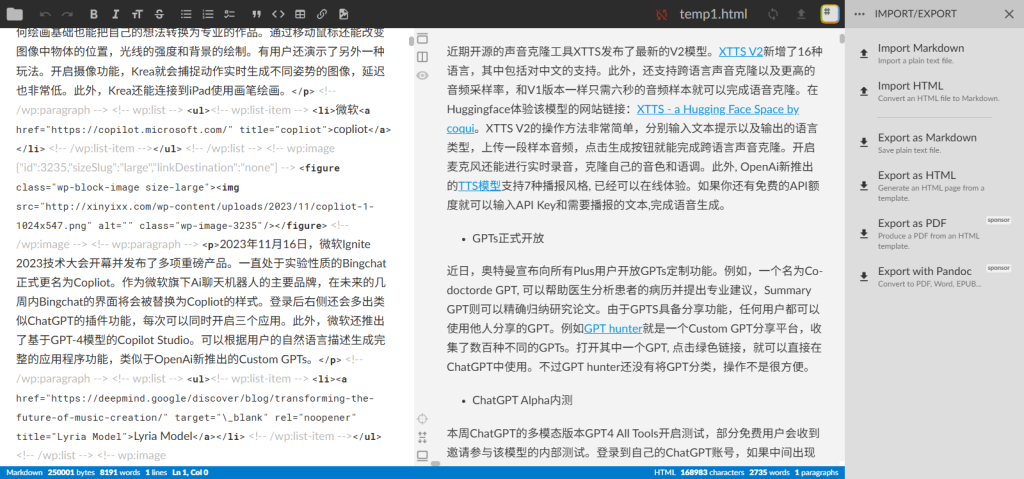1024x479 pixels.
Task: Click the red sync-off status icon
Action: click(662, 14)
